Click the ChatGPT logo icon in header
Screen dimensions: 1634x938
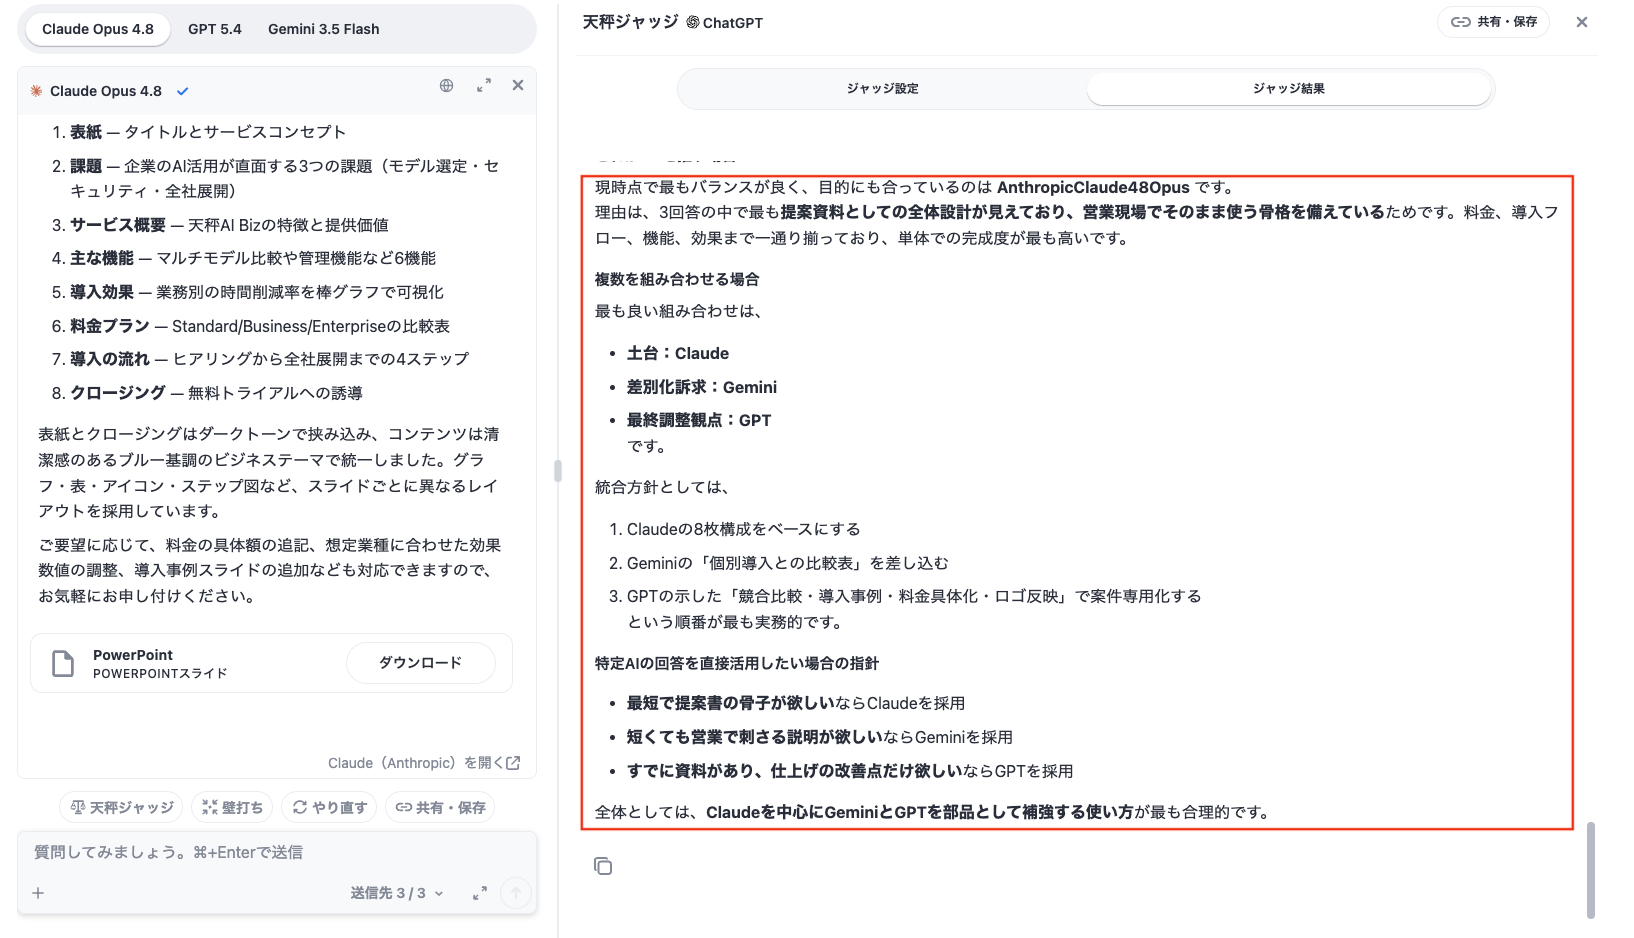693,22
